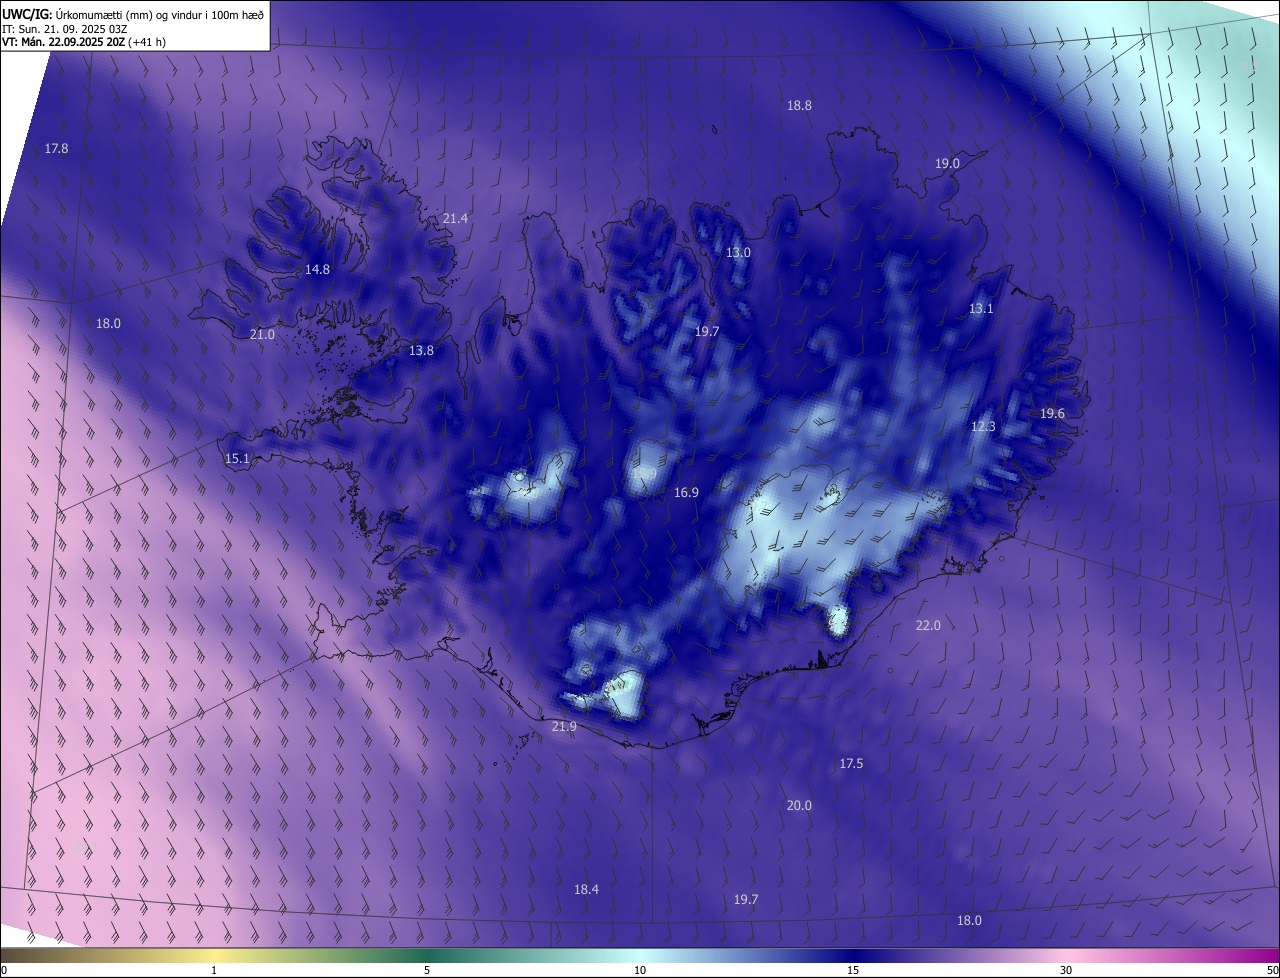Click the 18.4 value label

coord(586,889)
